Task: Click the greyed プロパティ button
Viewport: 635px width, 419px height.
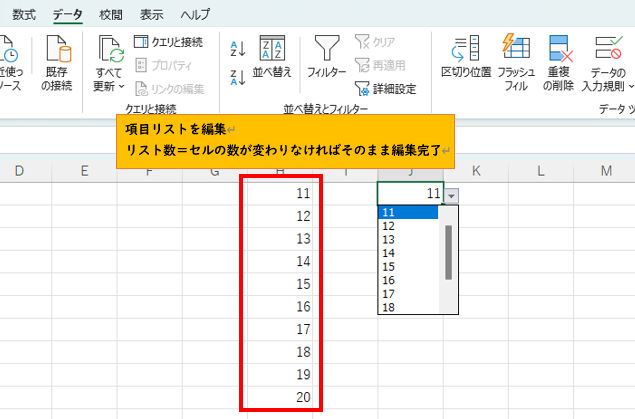Action: (164, 65)
